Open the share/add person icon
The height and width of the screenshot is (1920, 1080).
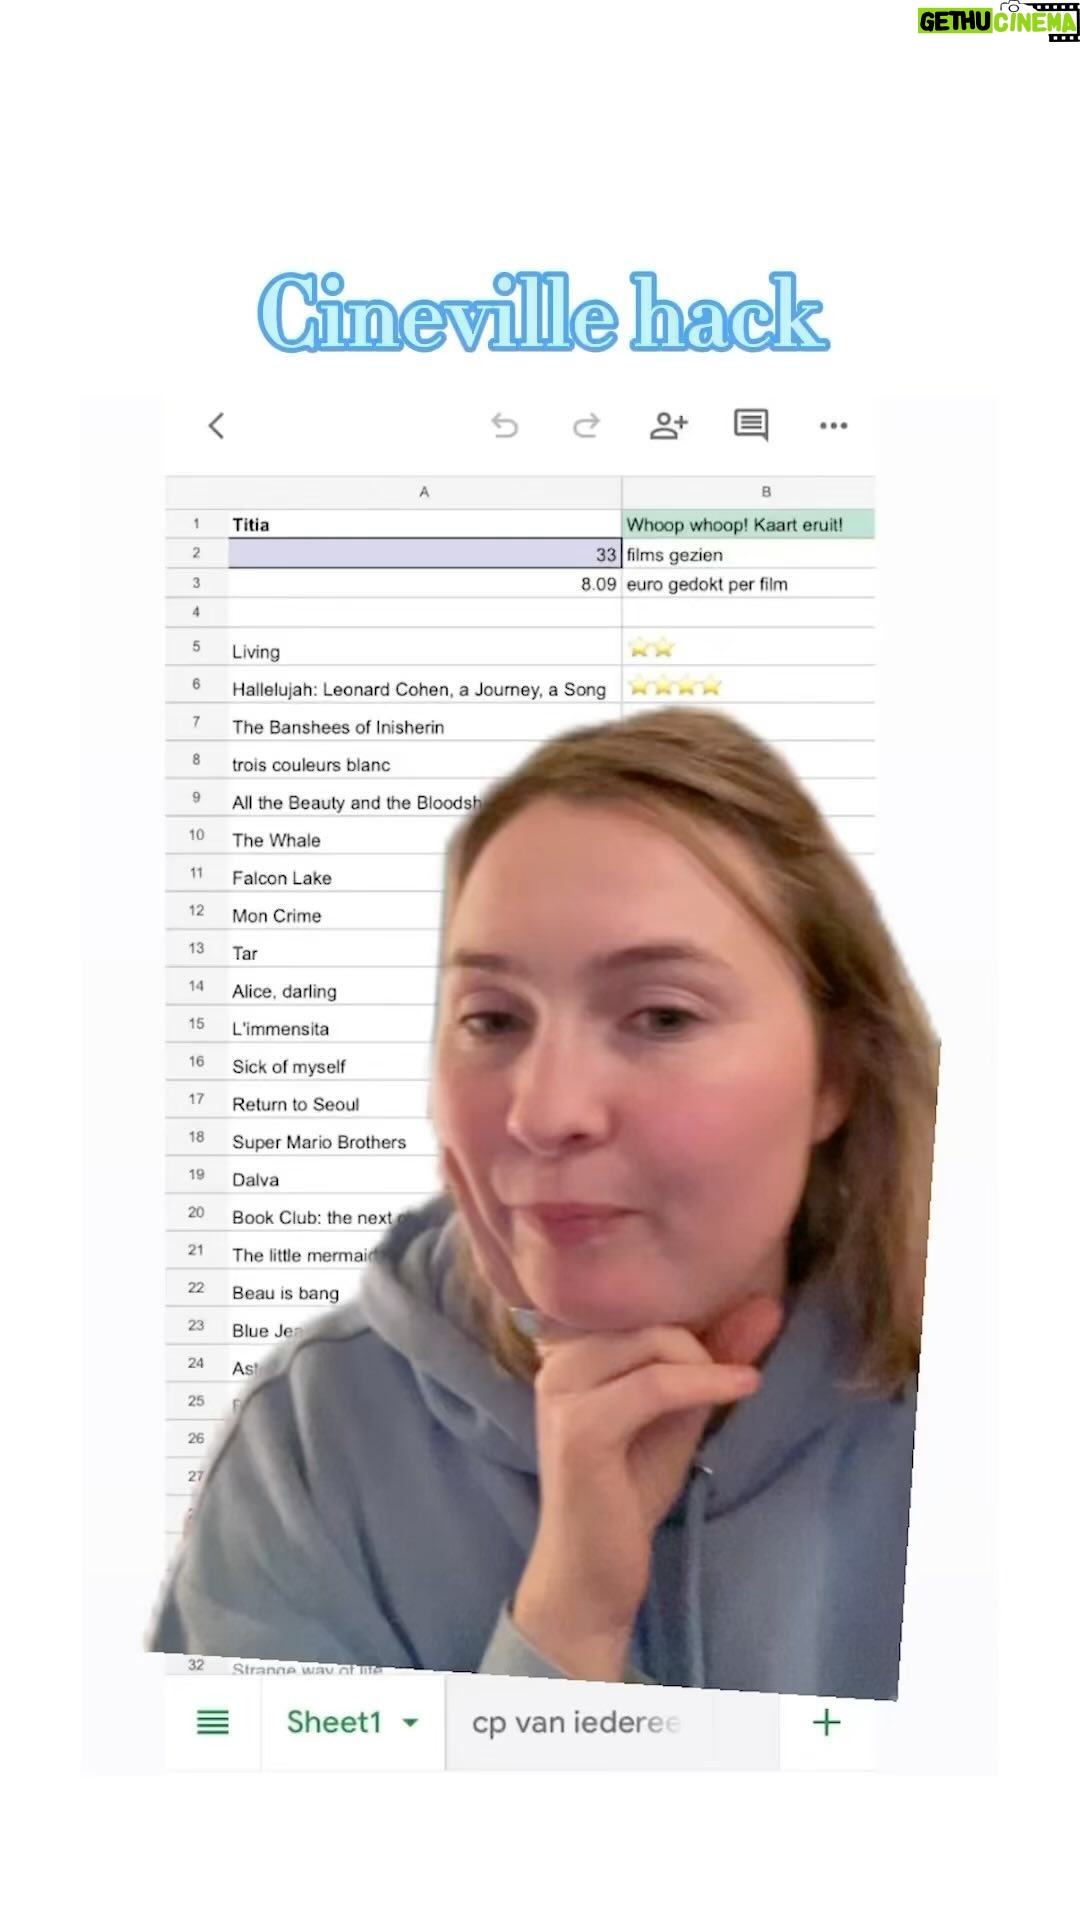[x=669, y=426]
